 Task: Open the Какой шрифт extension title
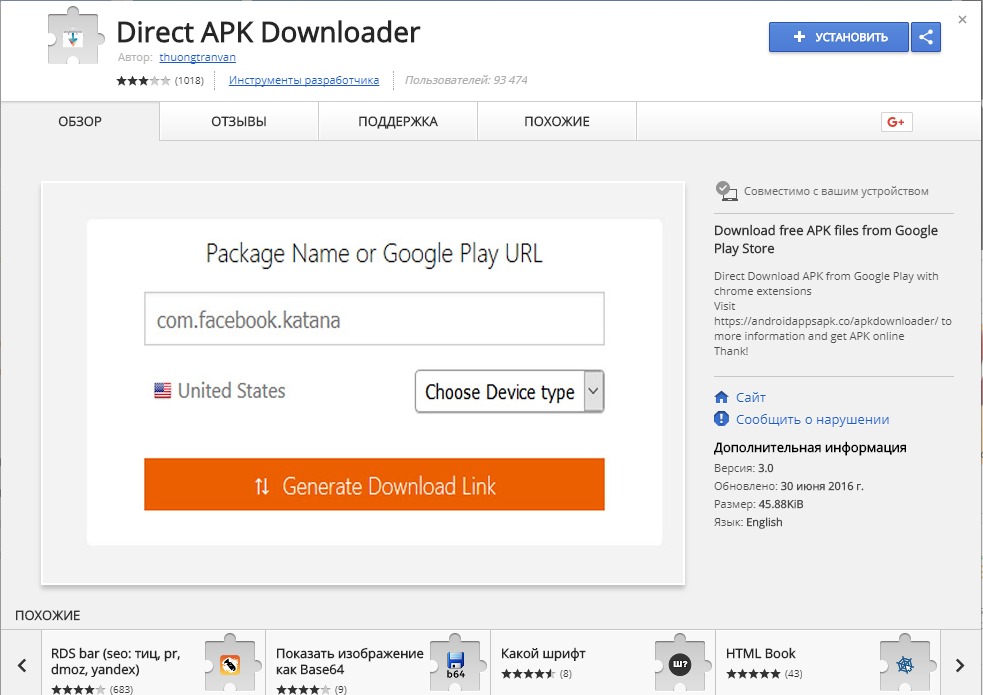(543, 654)
